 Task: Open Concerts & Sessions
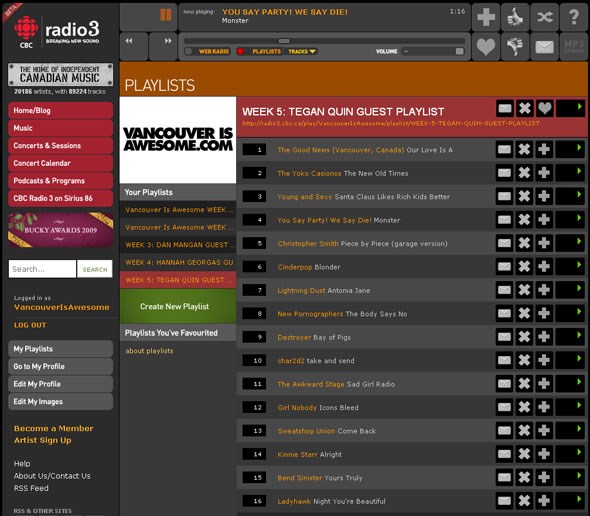[61, 146]
